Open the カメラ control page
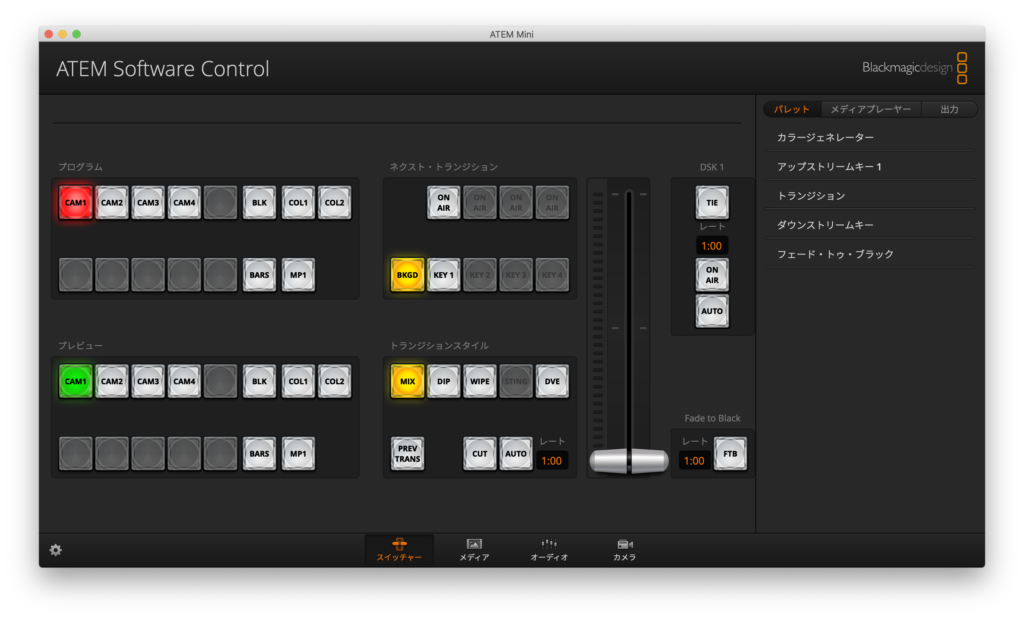The image size is (1024, 619). coord(624,550)
